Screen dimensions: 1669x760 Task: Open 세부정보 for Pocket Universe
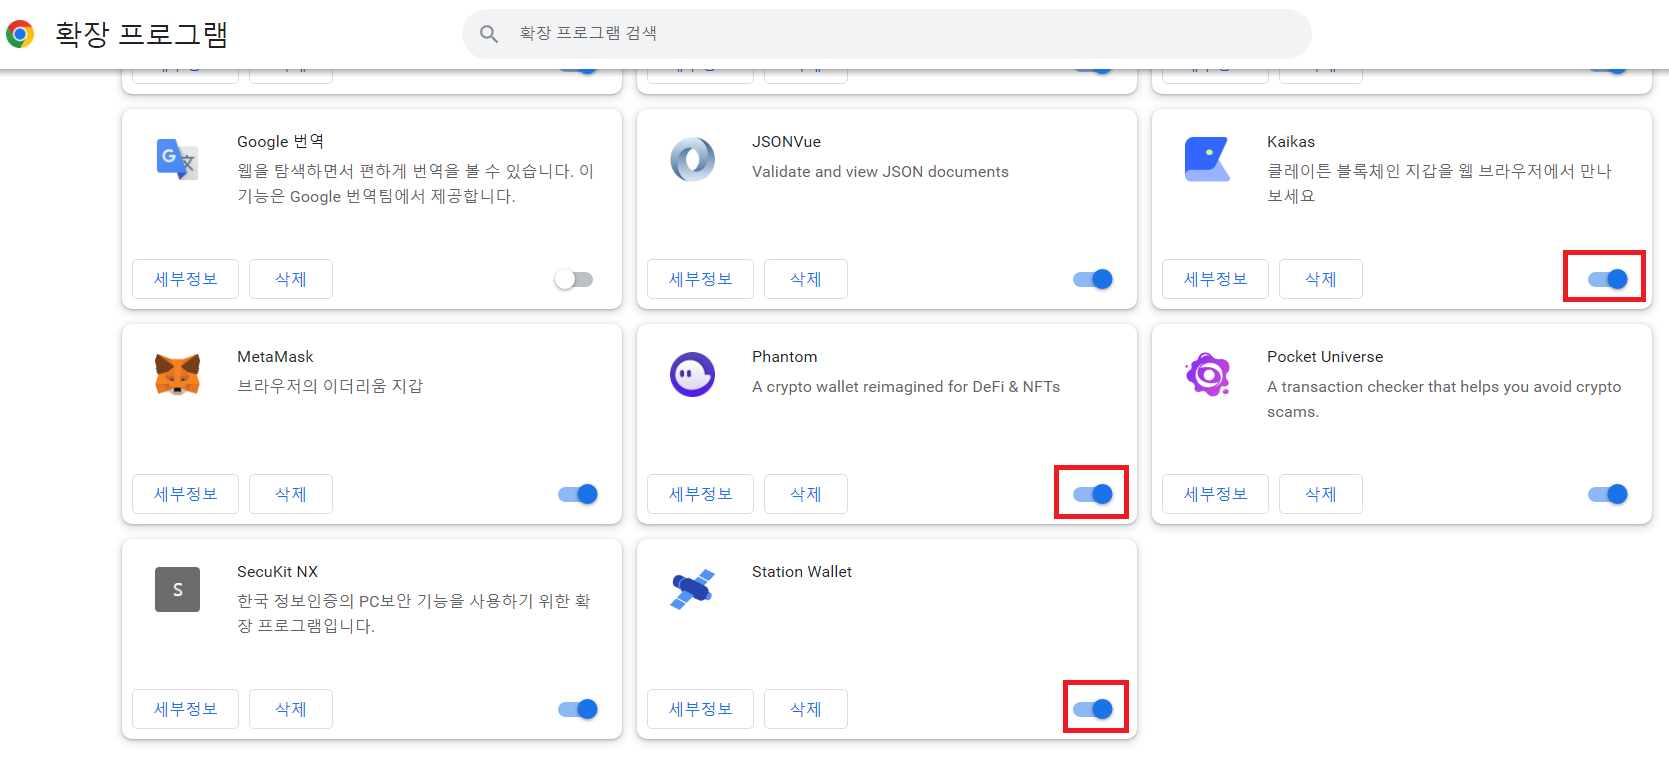point(1215,494)
